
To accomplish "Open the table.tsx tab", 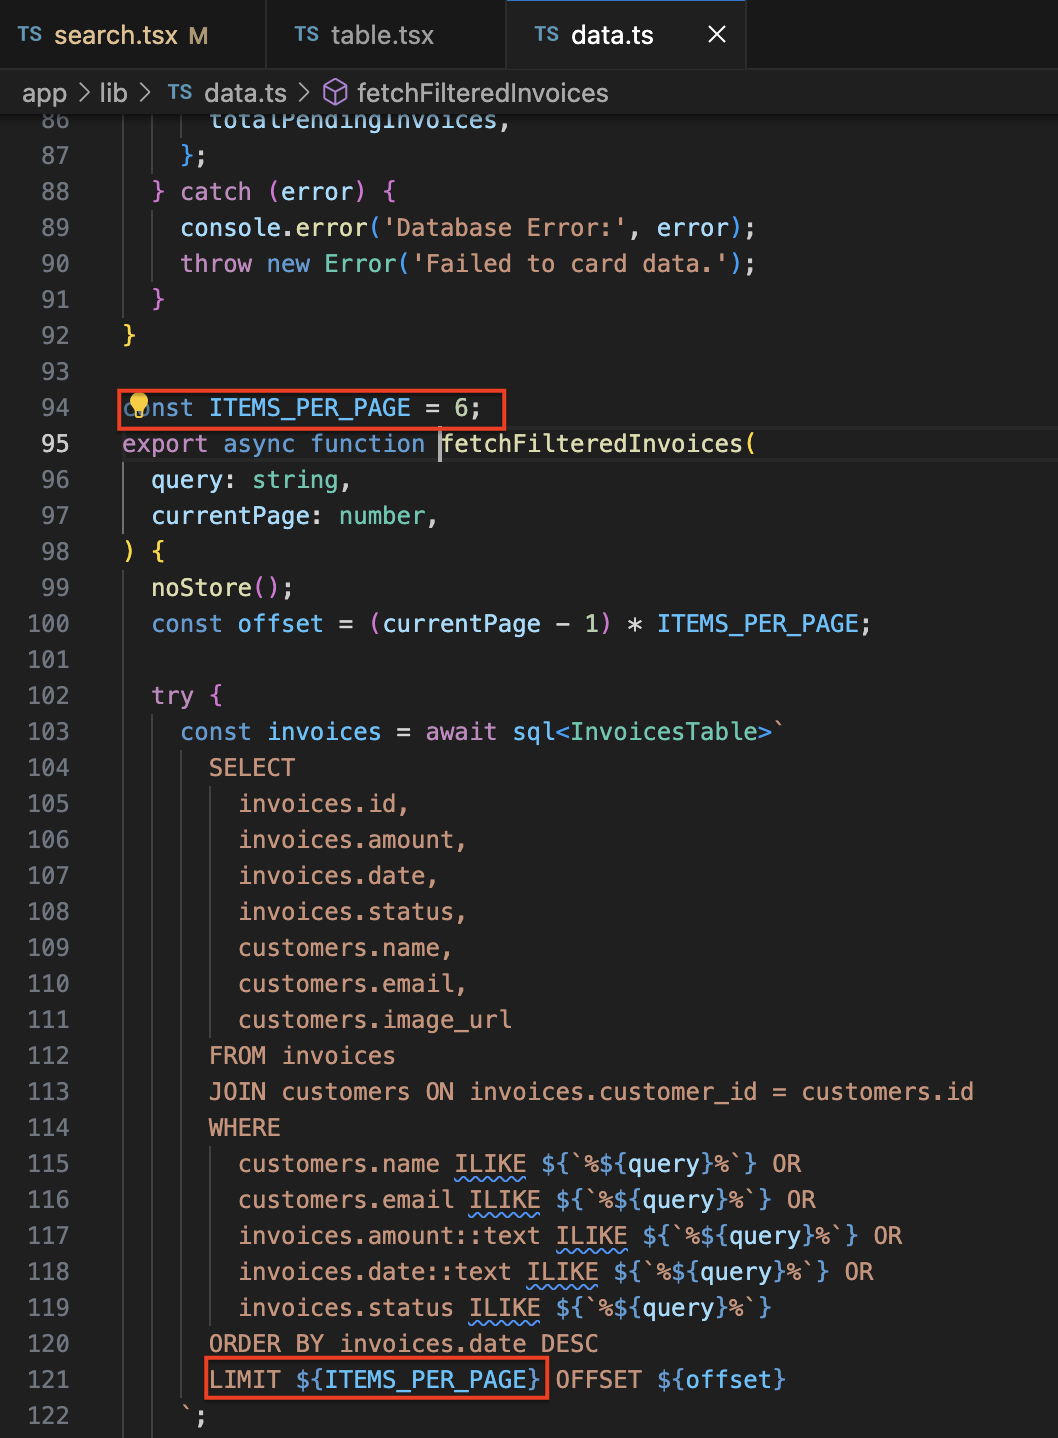I will pos(386,35).
